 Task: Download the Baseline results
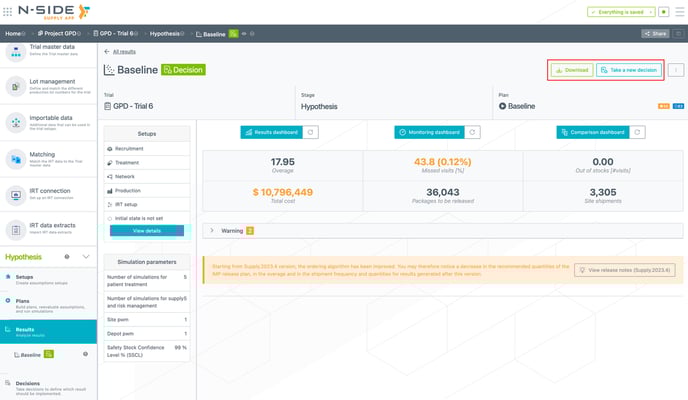tap(571, 71)
